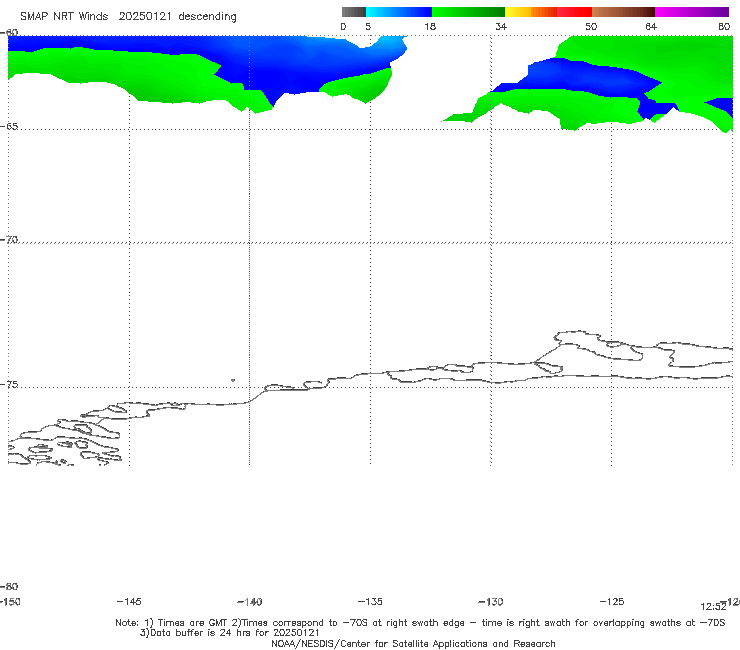Click the 'SMAP NRT Winds 20250121 descending' title
This screenshot has width=740, height=650.
tap(128, 17)
